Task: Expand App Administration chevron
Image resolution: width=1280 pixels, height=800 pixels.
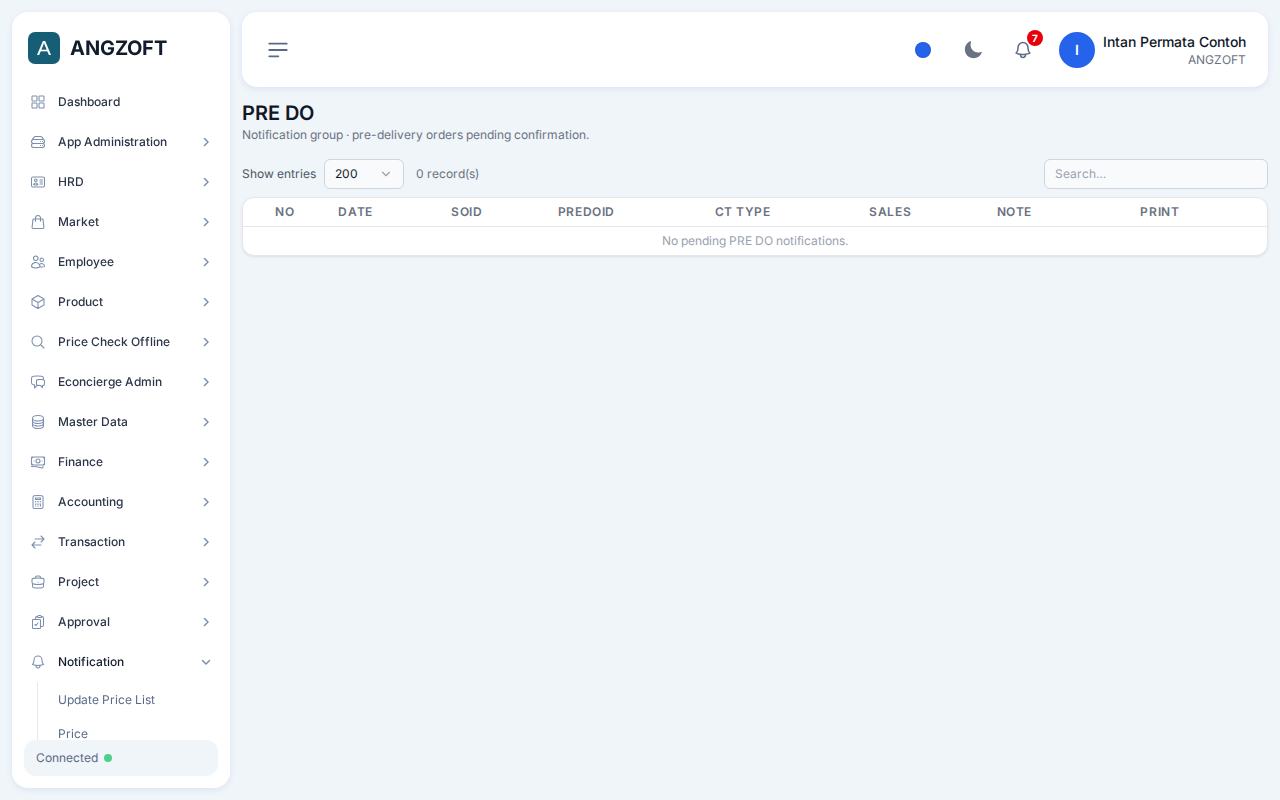Action: click(x=206, y=142)
